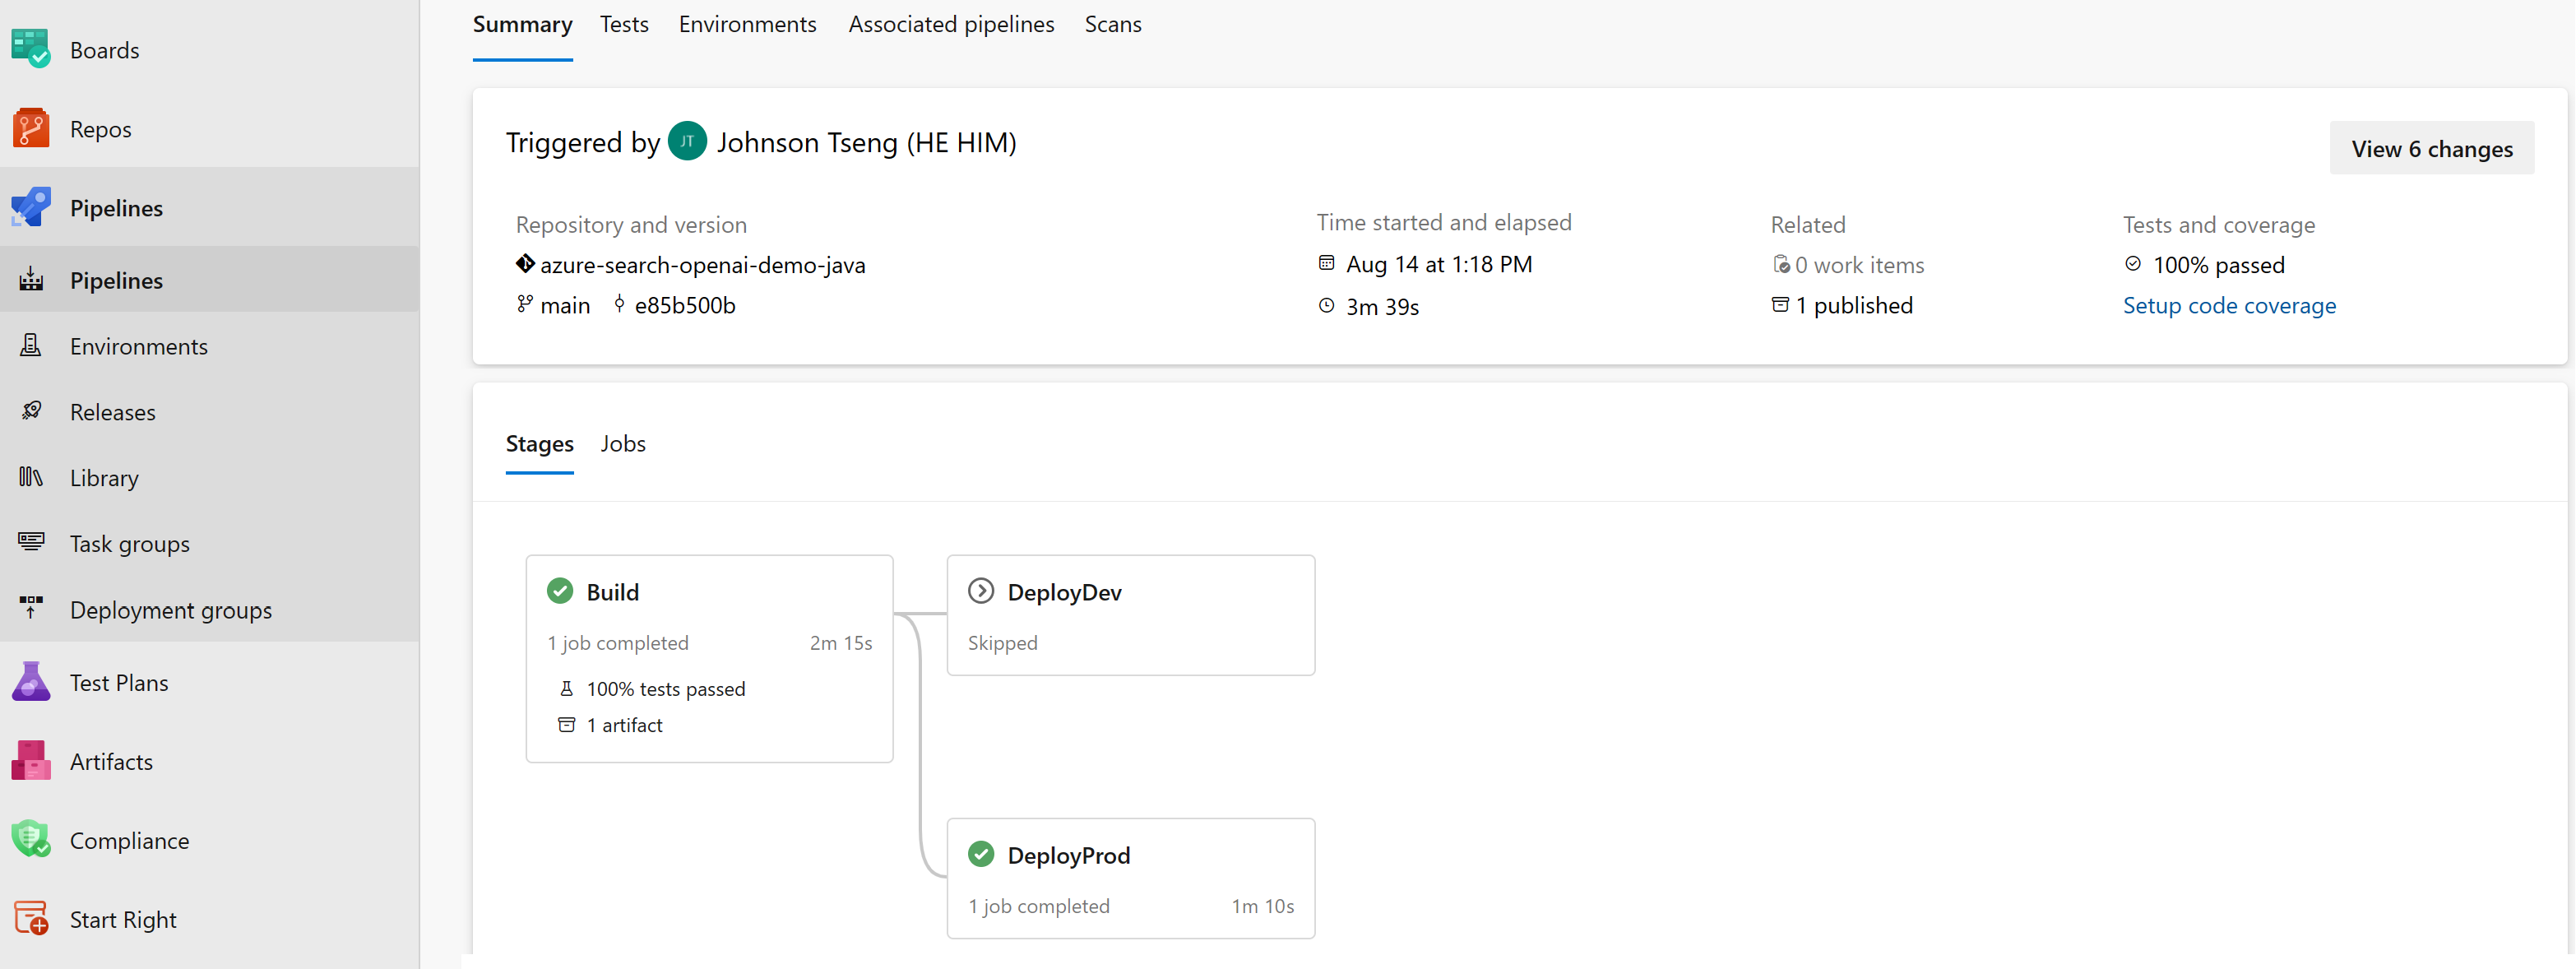The image size is (2576, 969).
Task: Open the skipped DeployDev stage card
Action: [1130, 615]
